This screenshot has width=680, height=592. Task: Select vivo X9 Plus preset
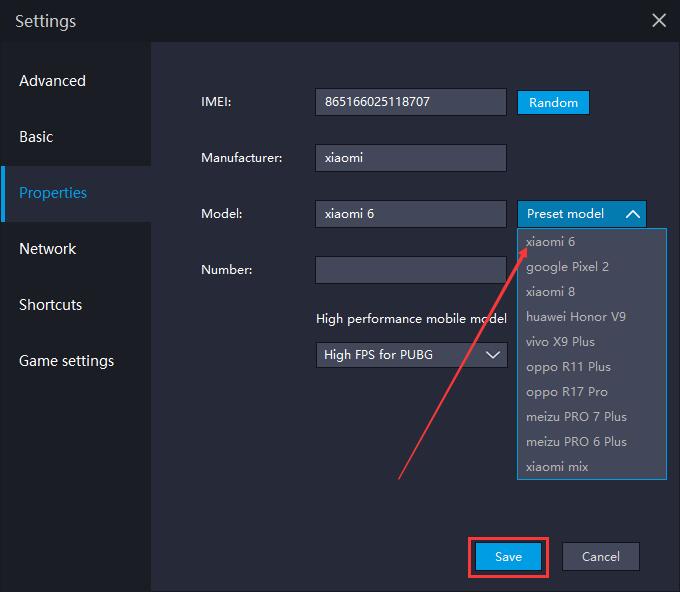click(x=592, y=342)
